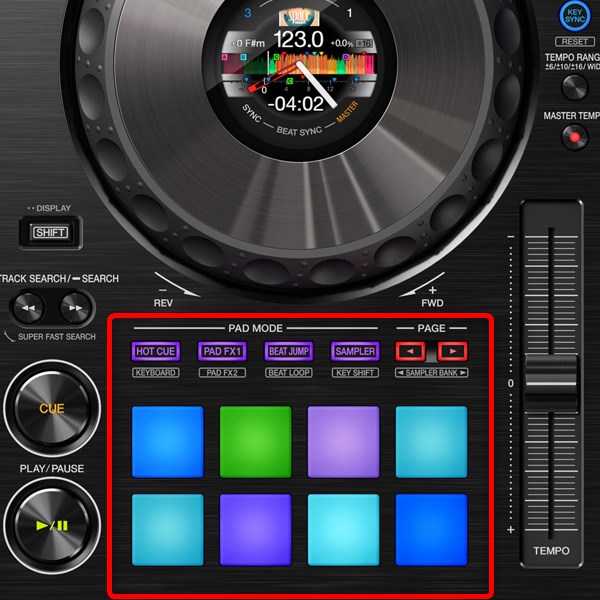This screenshot has width=600, height=600.
Task: Click the CUE button
Action: click(52, 408)
